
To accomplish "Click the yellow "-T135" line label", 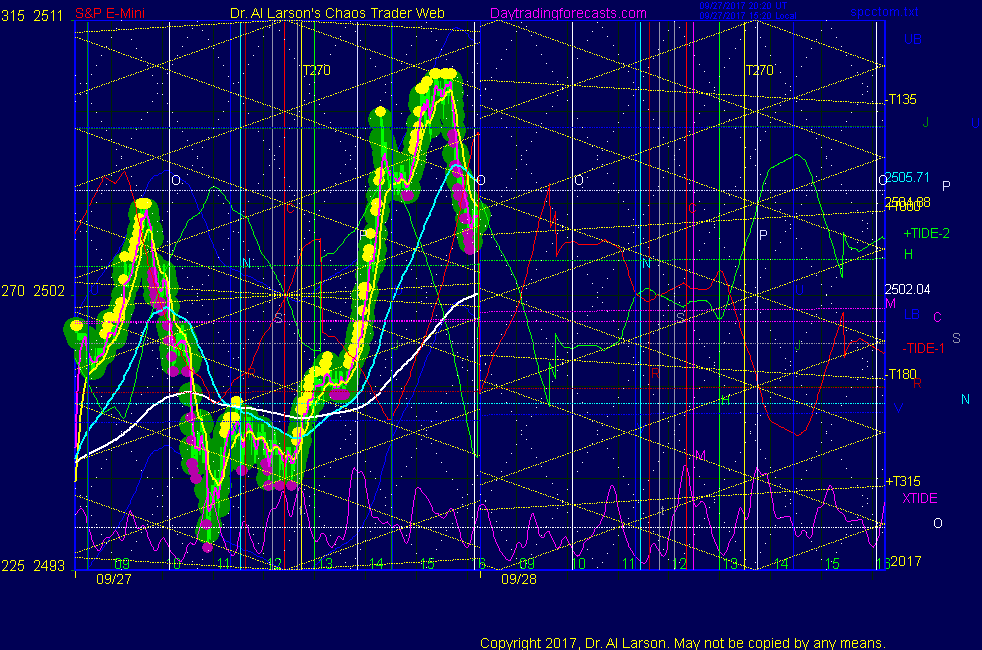I will (901, 99).
